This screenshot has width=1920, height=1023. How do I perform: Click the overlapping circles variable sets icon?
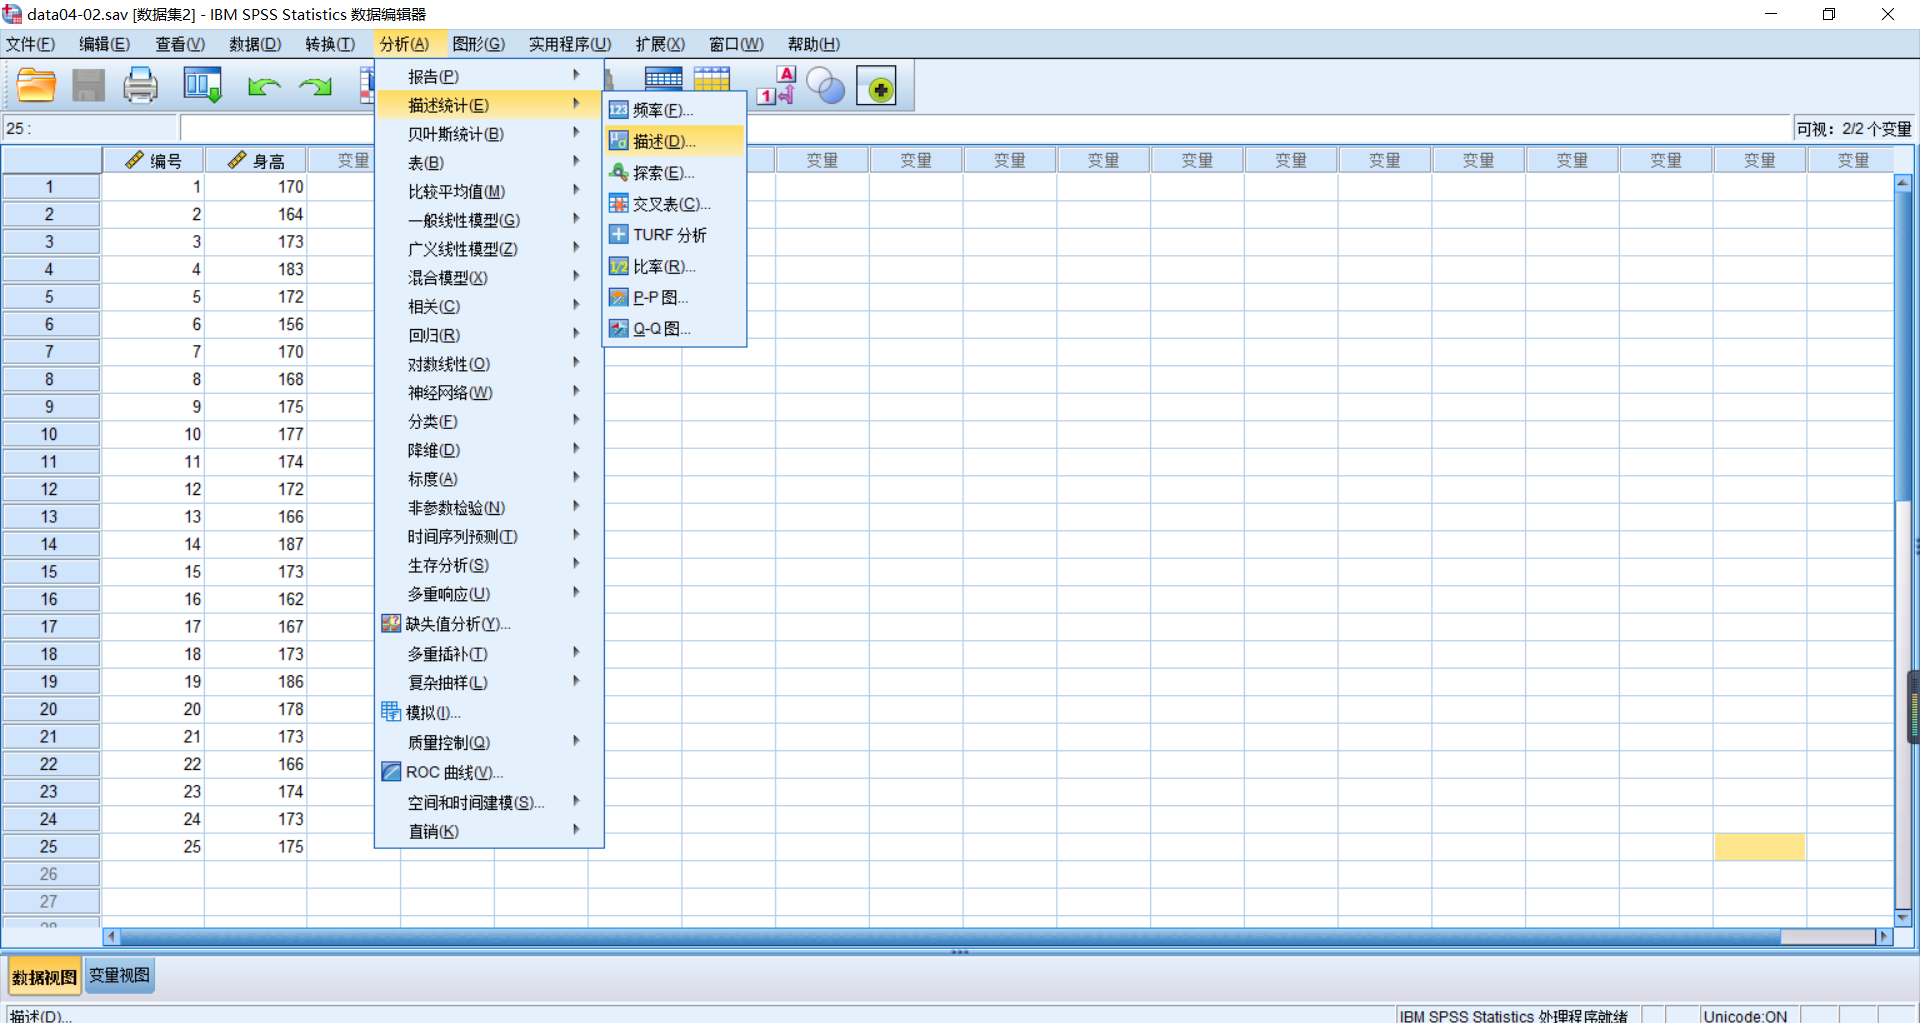click(x=826, y=86)
